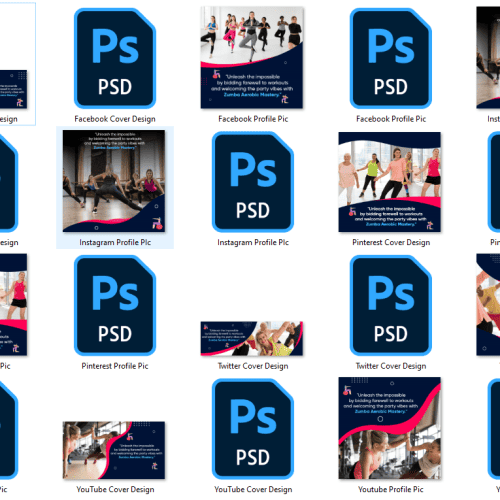Click the 'Youtube Profile Pic' file name
Viewport: 500px width, 500px height.
(391, 489)
